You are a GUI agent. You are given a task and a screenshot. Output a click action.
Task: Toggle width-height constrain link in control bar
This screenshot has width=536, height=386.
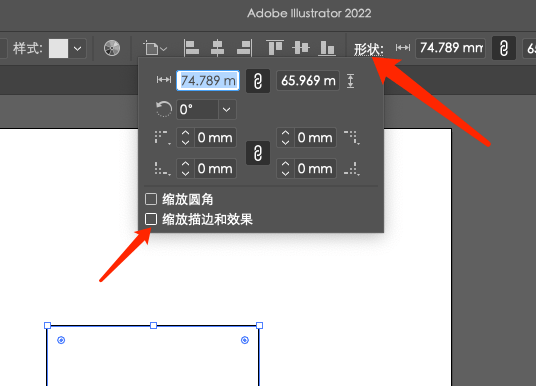(x=504, y=48)
